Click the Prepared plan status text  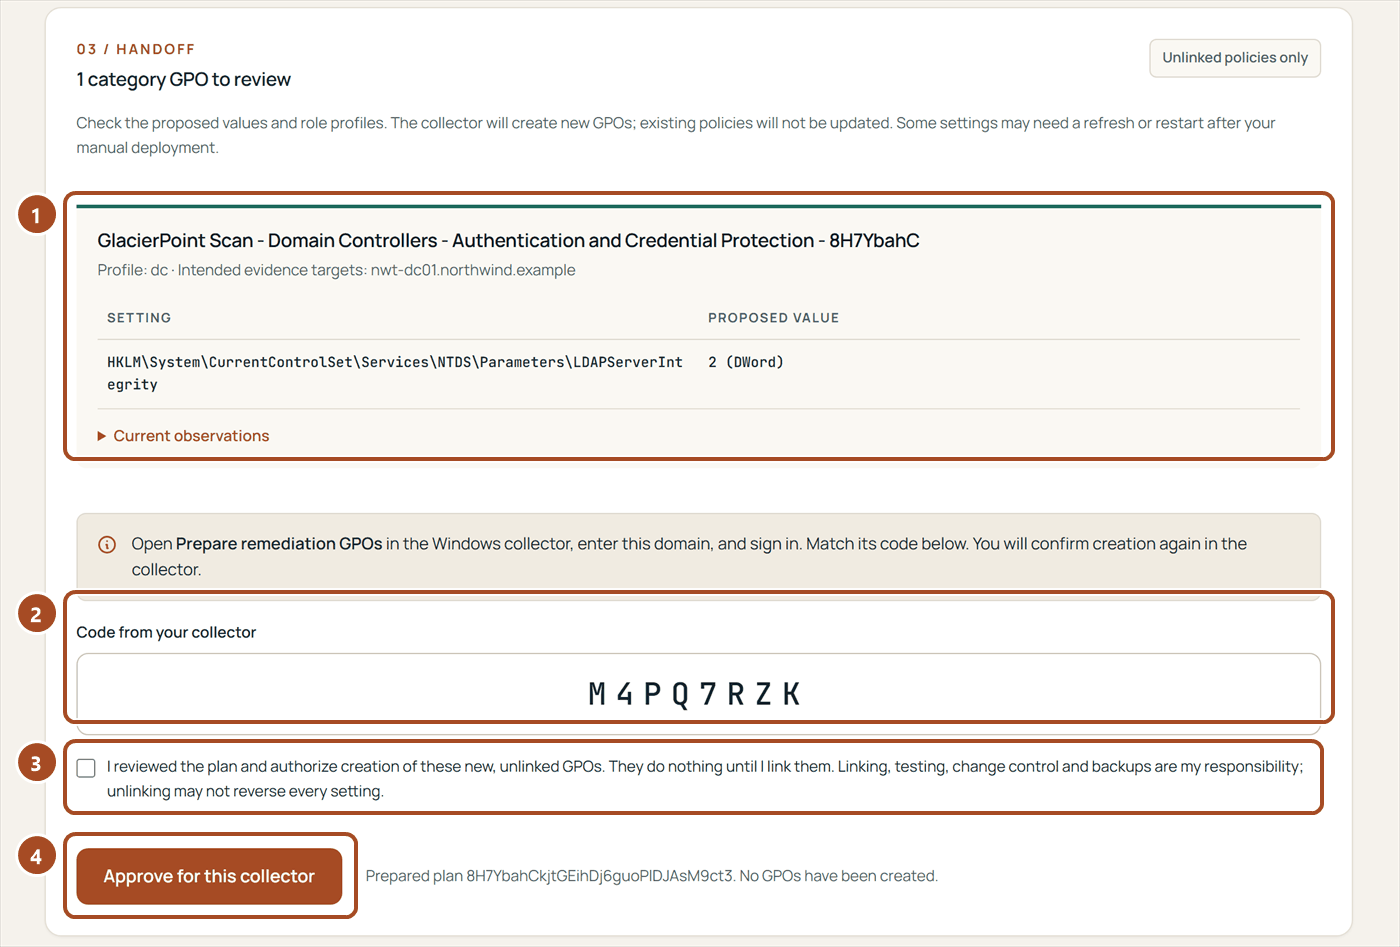pyautogui.click(x=651, y=876)
